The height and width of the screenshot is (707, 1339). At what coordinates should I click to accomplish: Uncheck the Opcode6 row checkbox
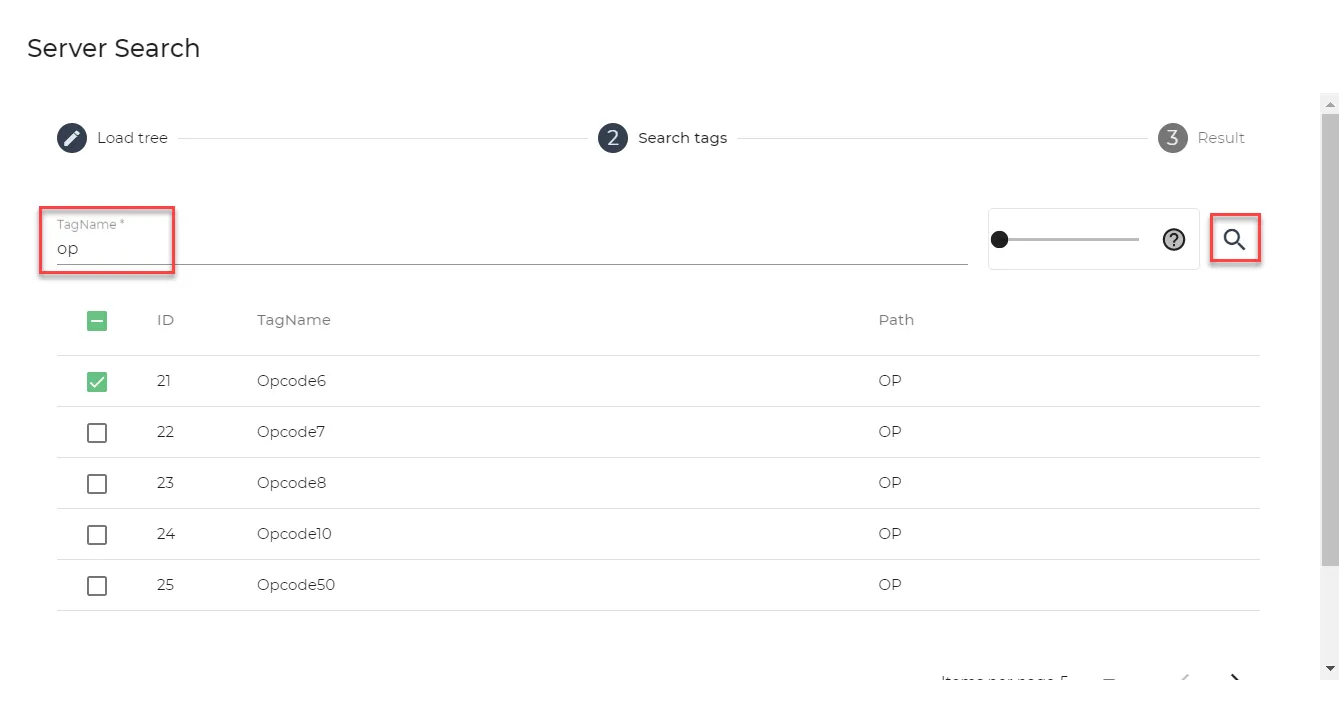(x=97, y=382)
